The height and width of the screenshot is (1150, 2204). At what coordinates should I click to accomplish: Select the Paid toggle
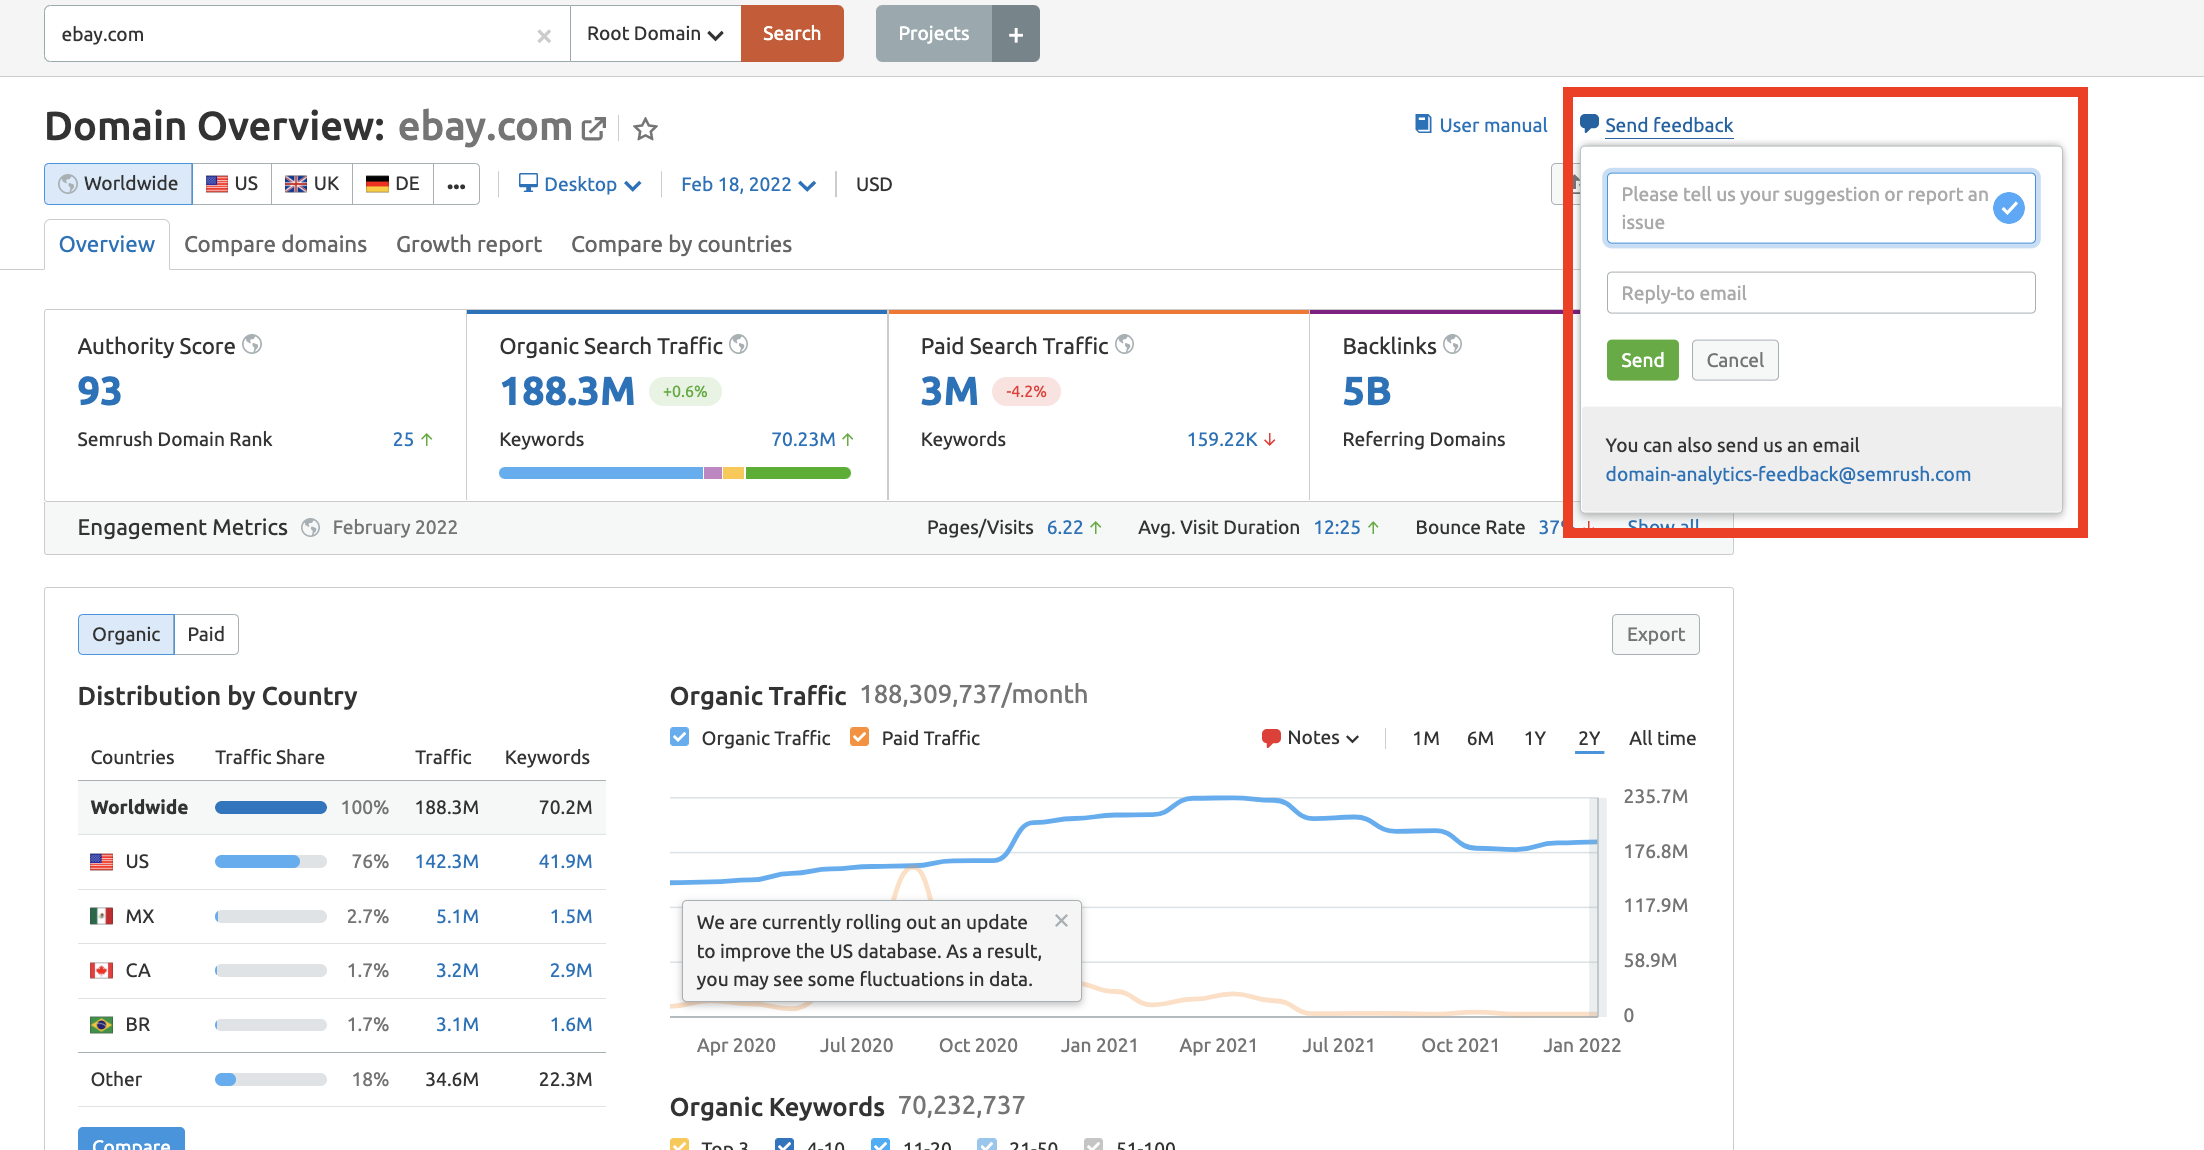coord(206,634)
